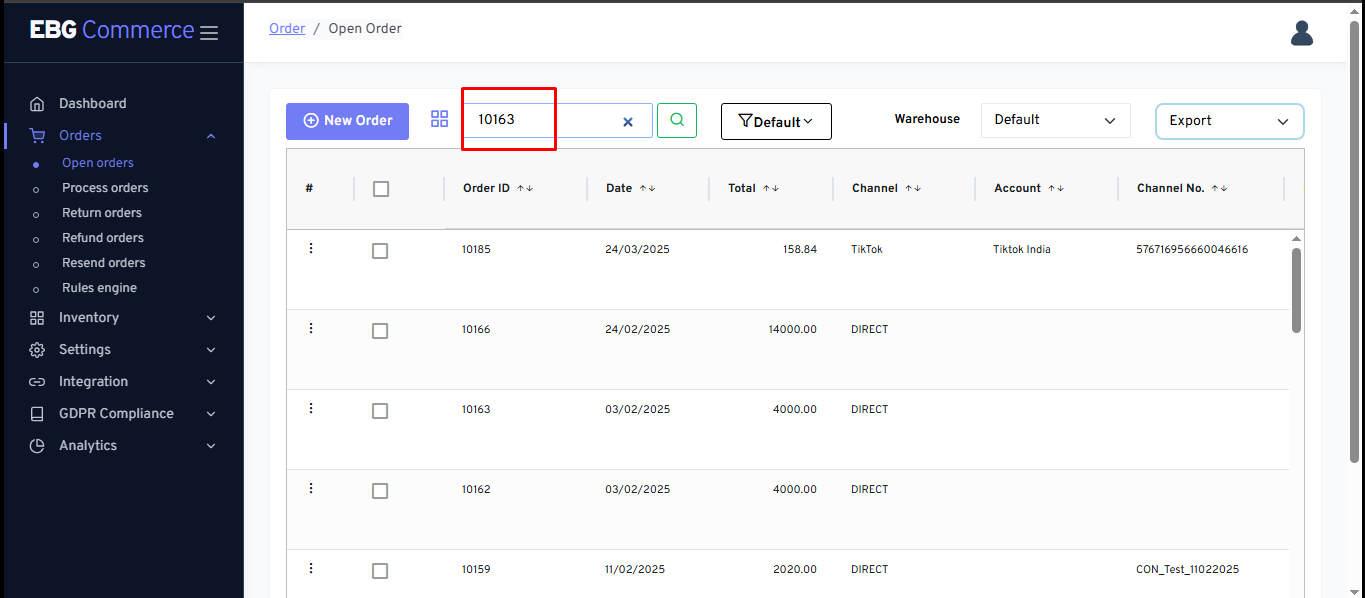This screenshot has height=598, width=1365.
Task: Click the grid view icon beside the search box
Action: (439, 119)
